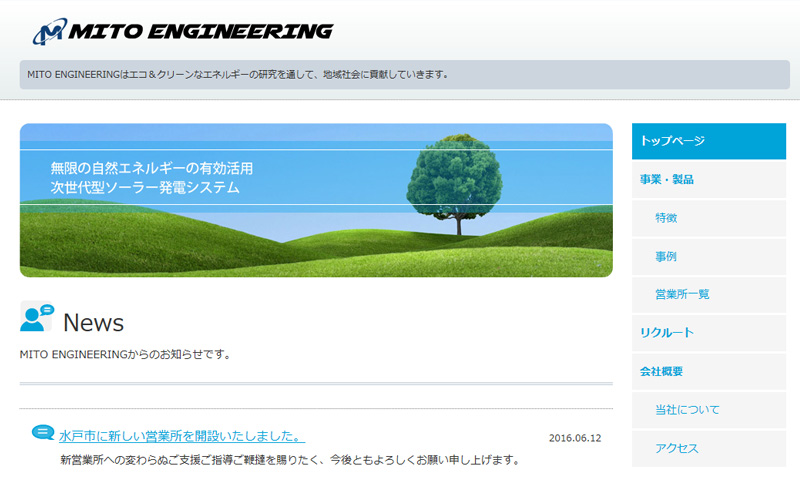Click the MITO ENGINEERING tagline text
The width and height of the screenshot is (800, 480).
click(x=238, y=74)
